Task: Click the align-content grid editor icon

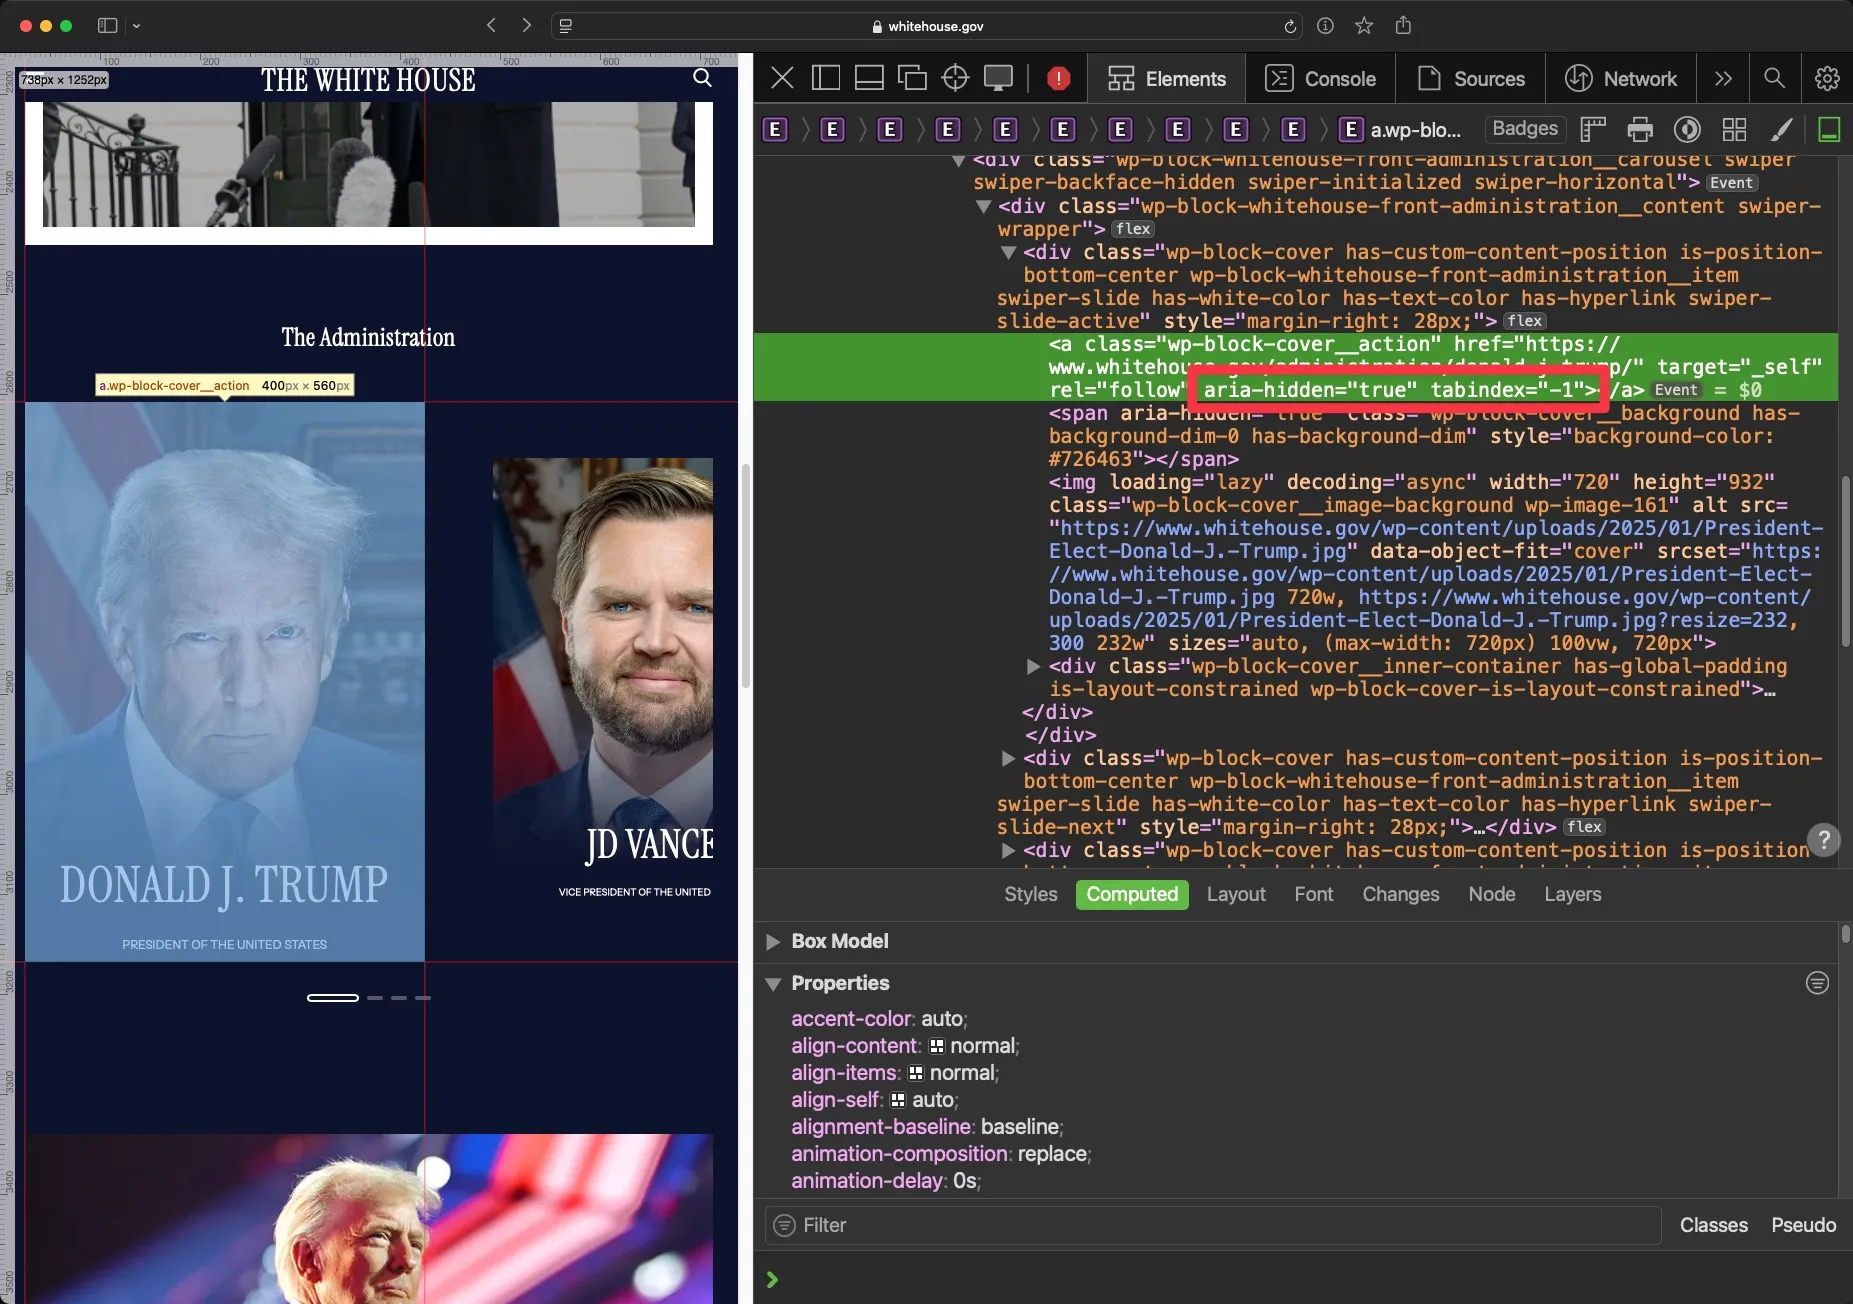Action: pos(937,1046)
